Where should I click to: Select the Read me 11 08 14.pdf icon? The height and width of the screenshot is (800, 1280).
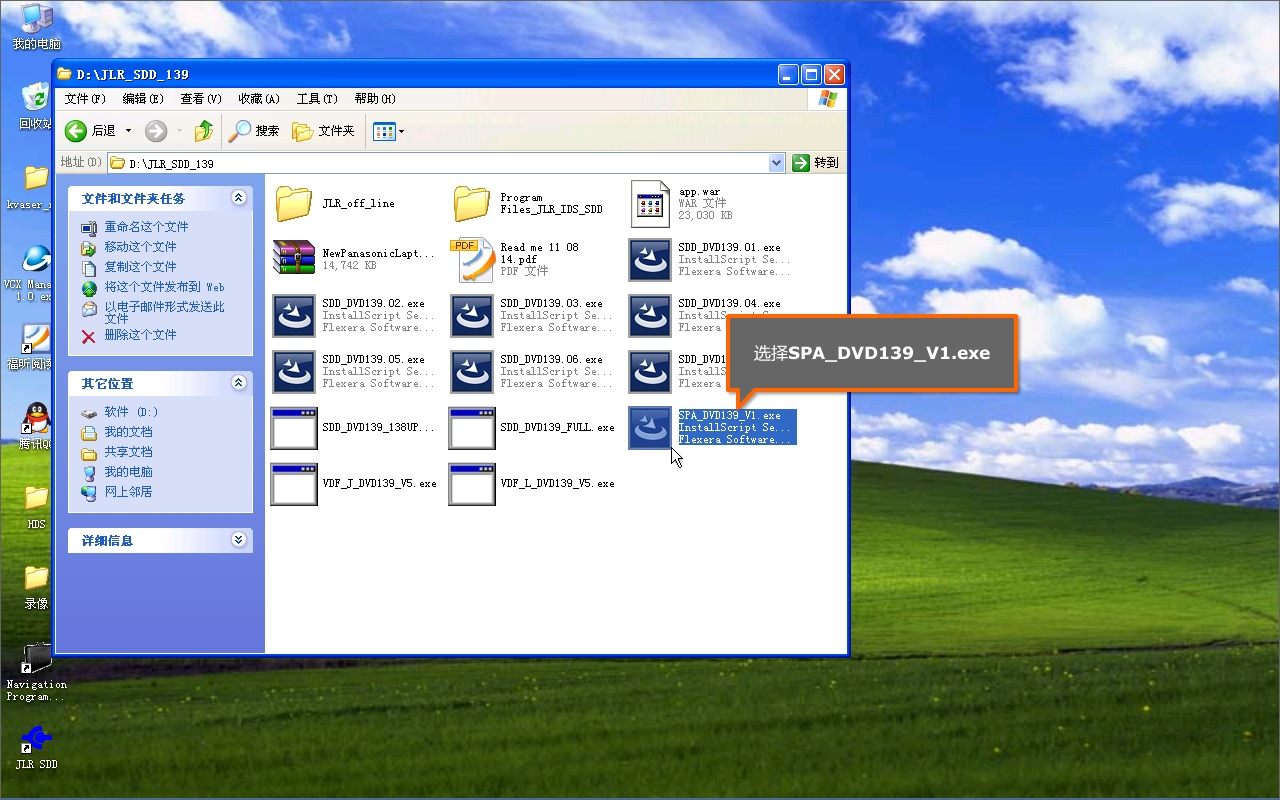pyautogui.click(x=472, y=260)
